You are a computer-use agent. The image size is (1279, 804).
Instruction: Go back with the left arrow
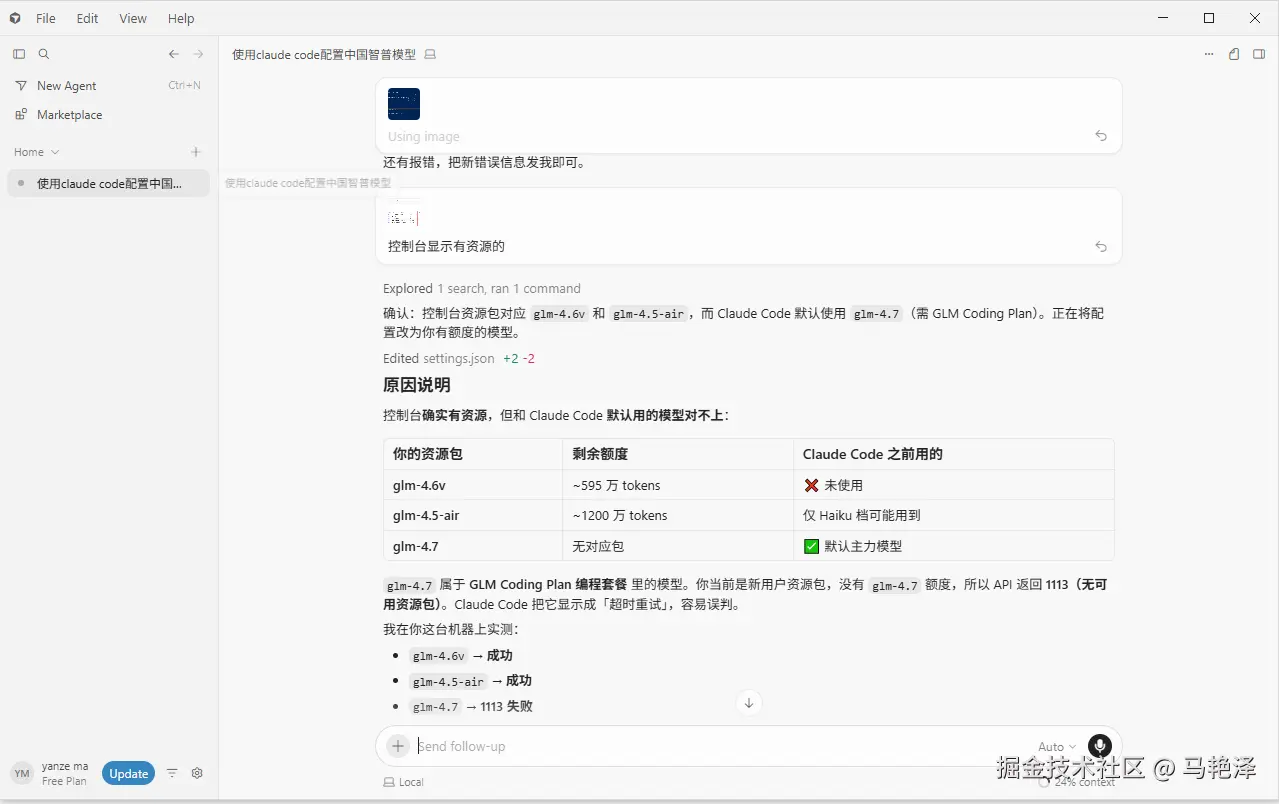tap(174, 54)
